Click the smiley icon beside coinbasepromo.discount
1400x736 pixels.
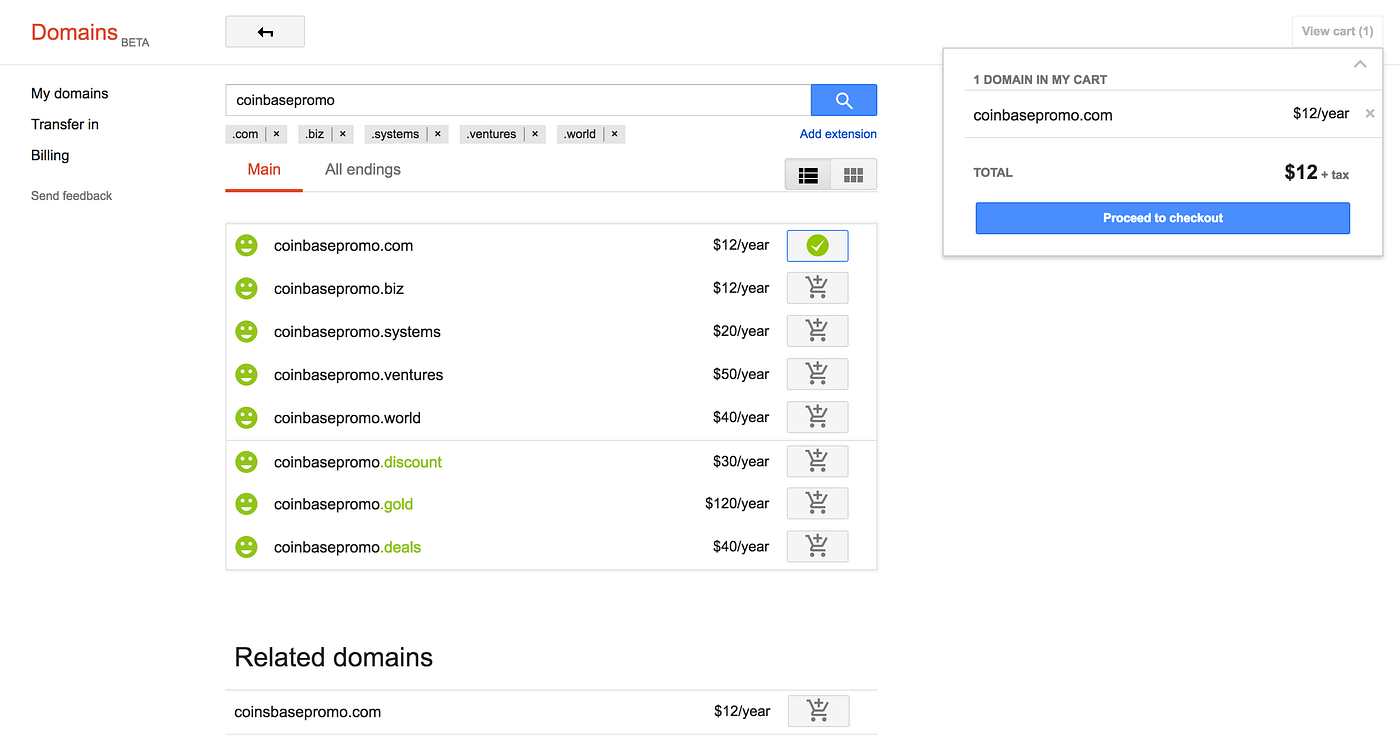[x=246, y=461]
